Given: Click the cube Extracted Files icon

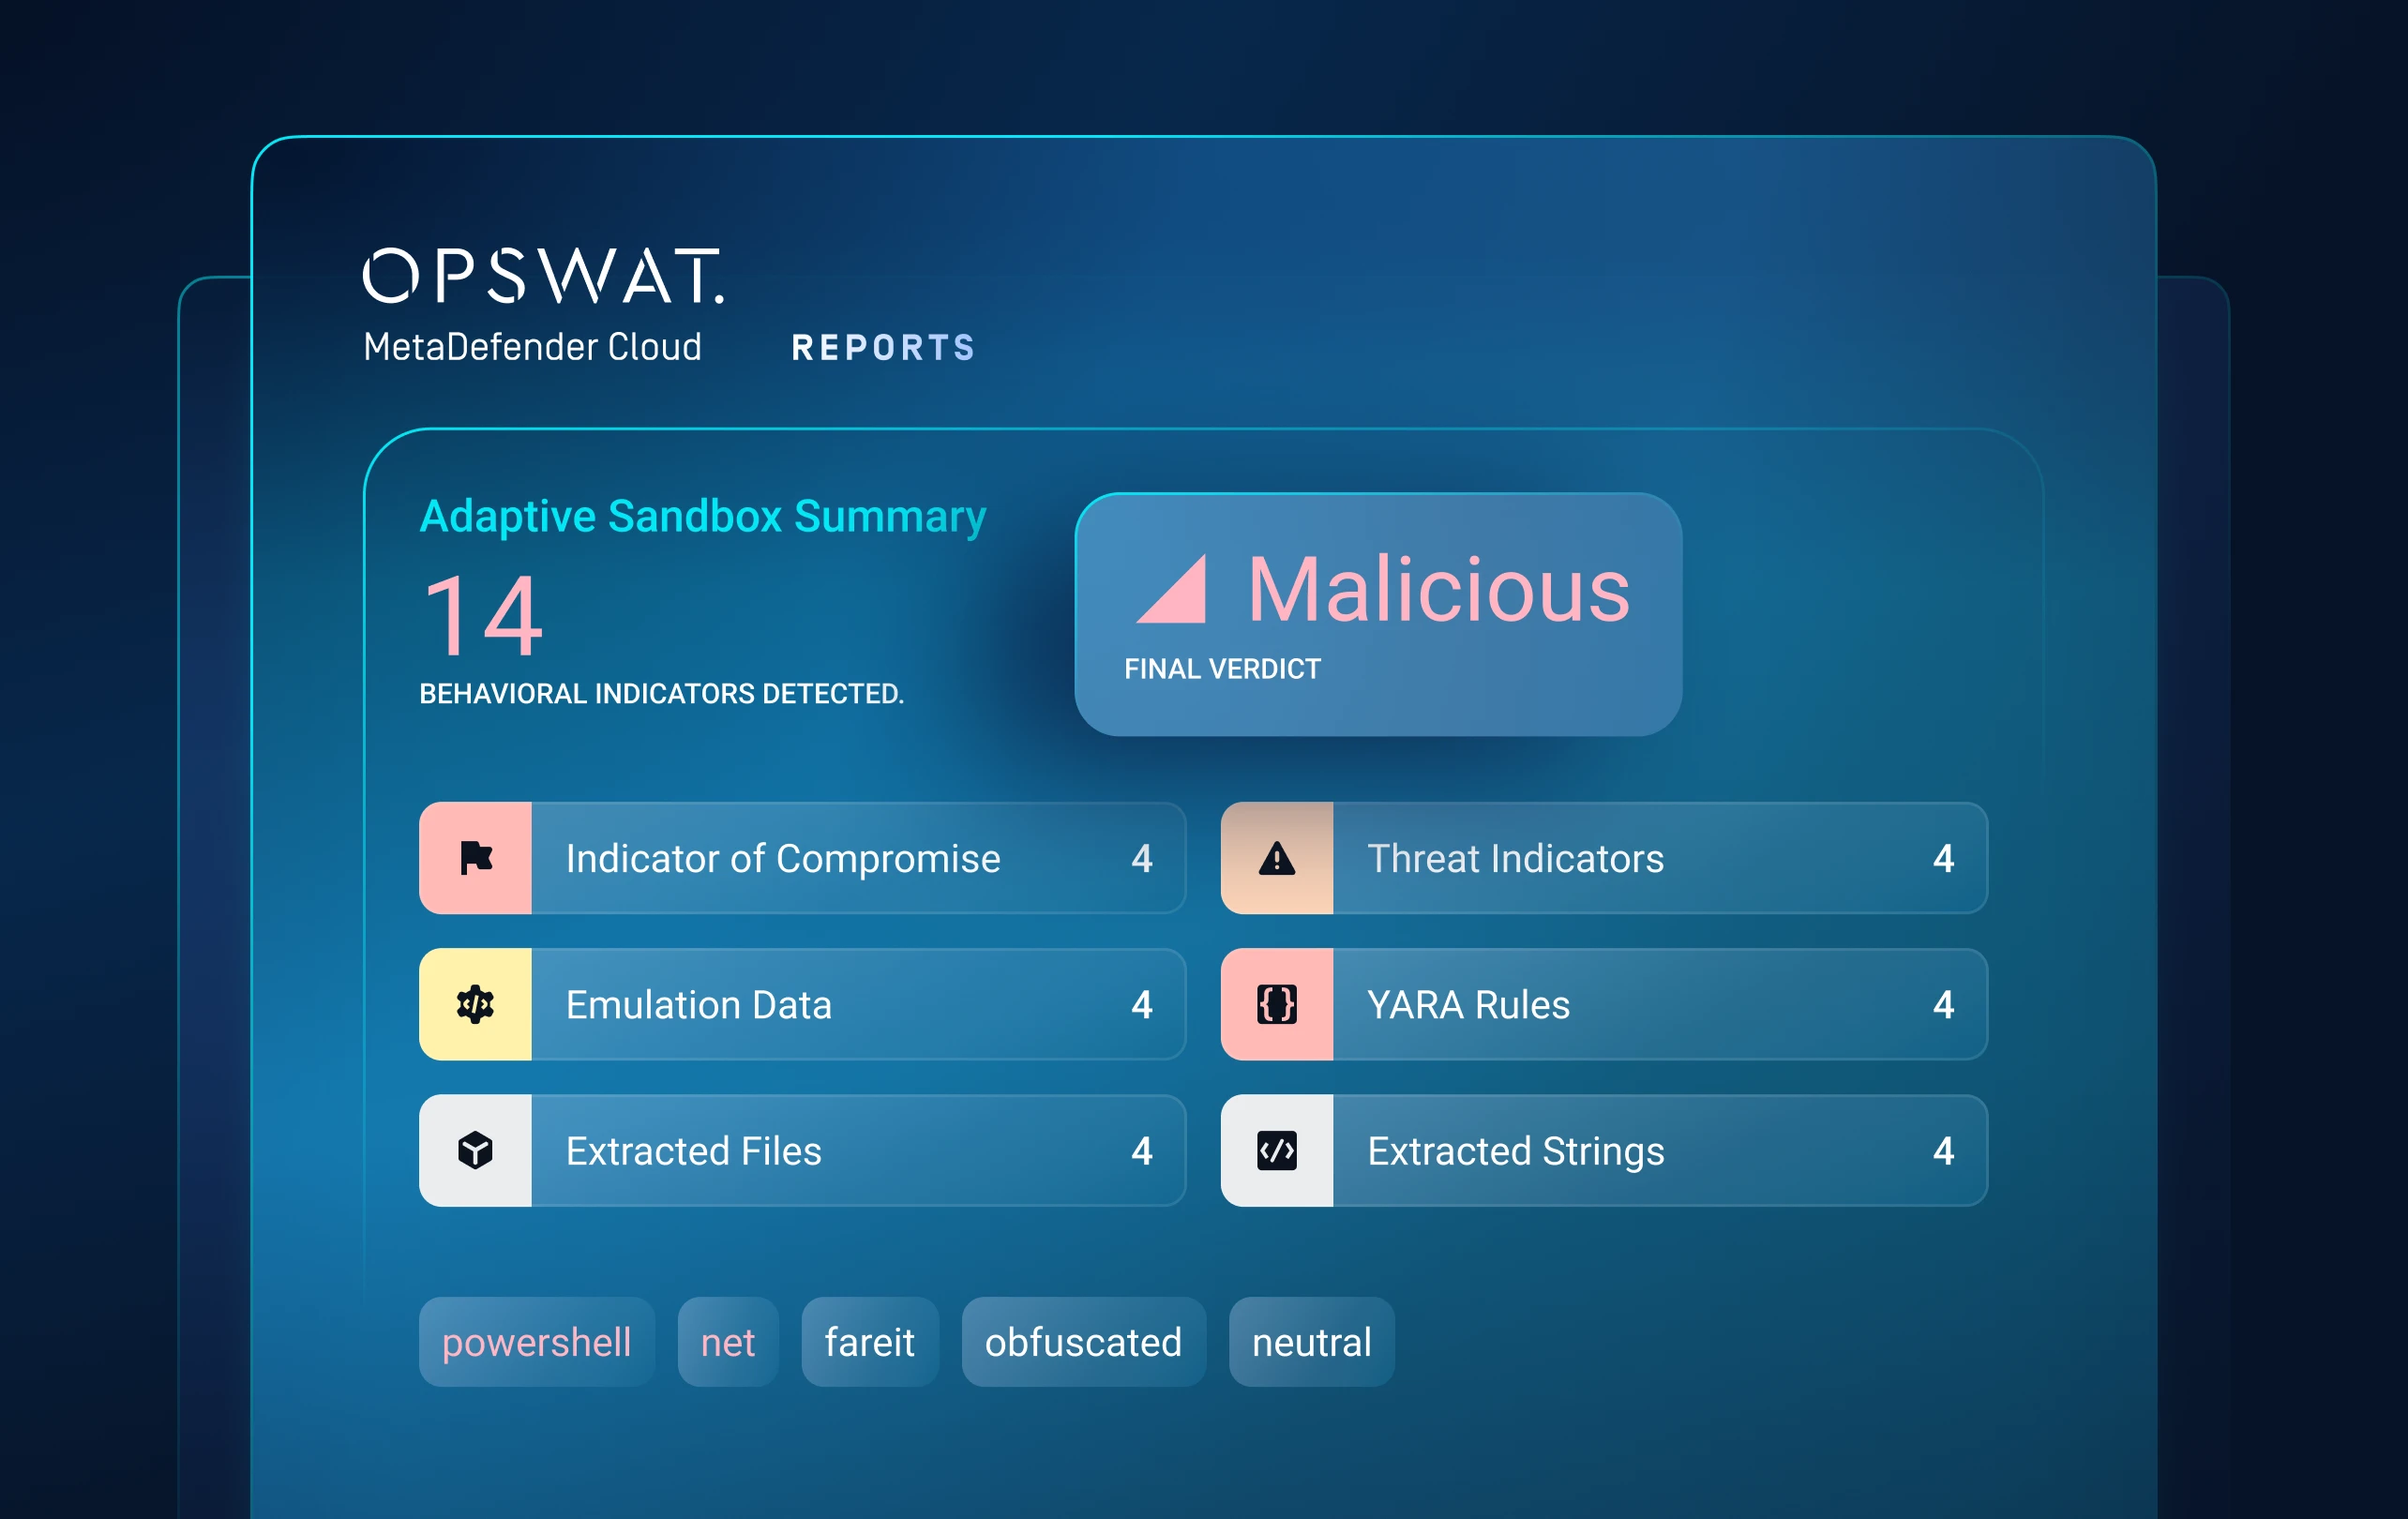Looking at the screenshot, I should coord(475,1150).
